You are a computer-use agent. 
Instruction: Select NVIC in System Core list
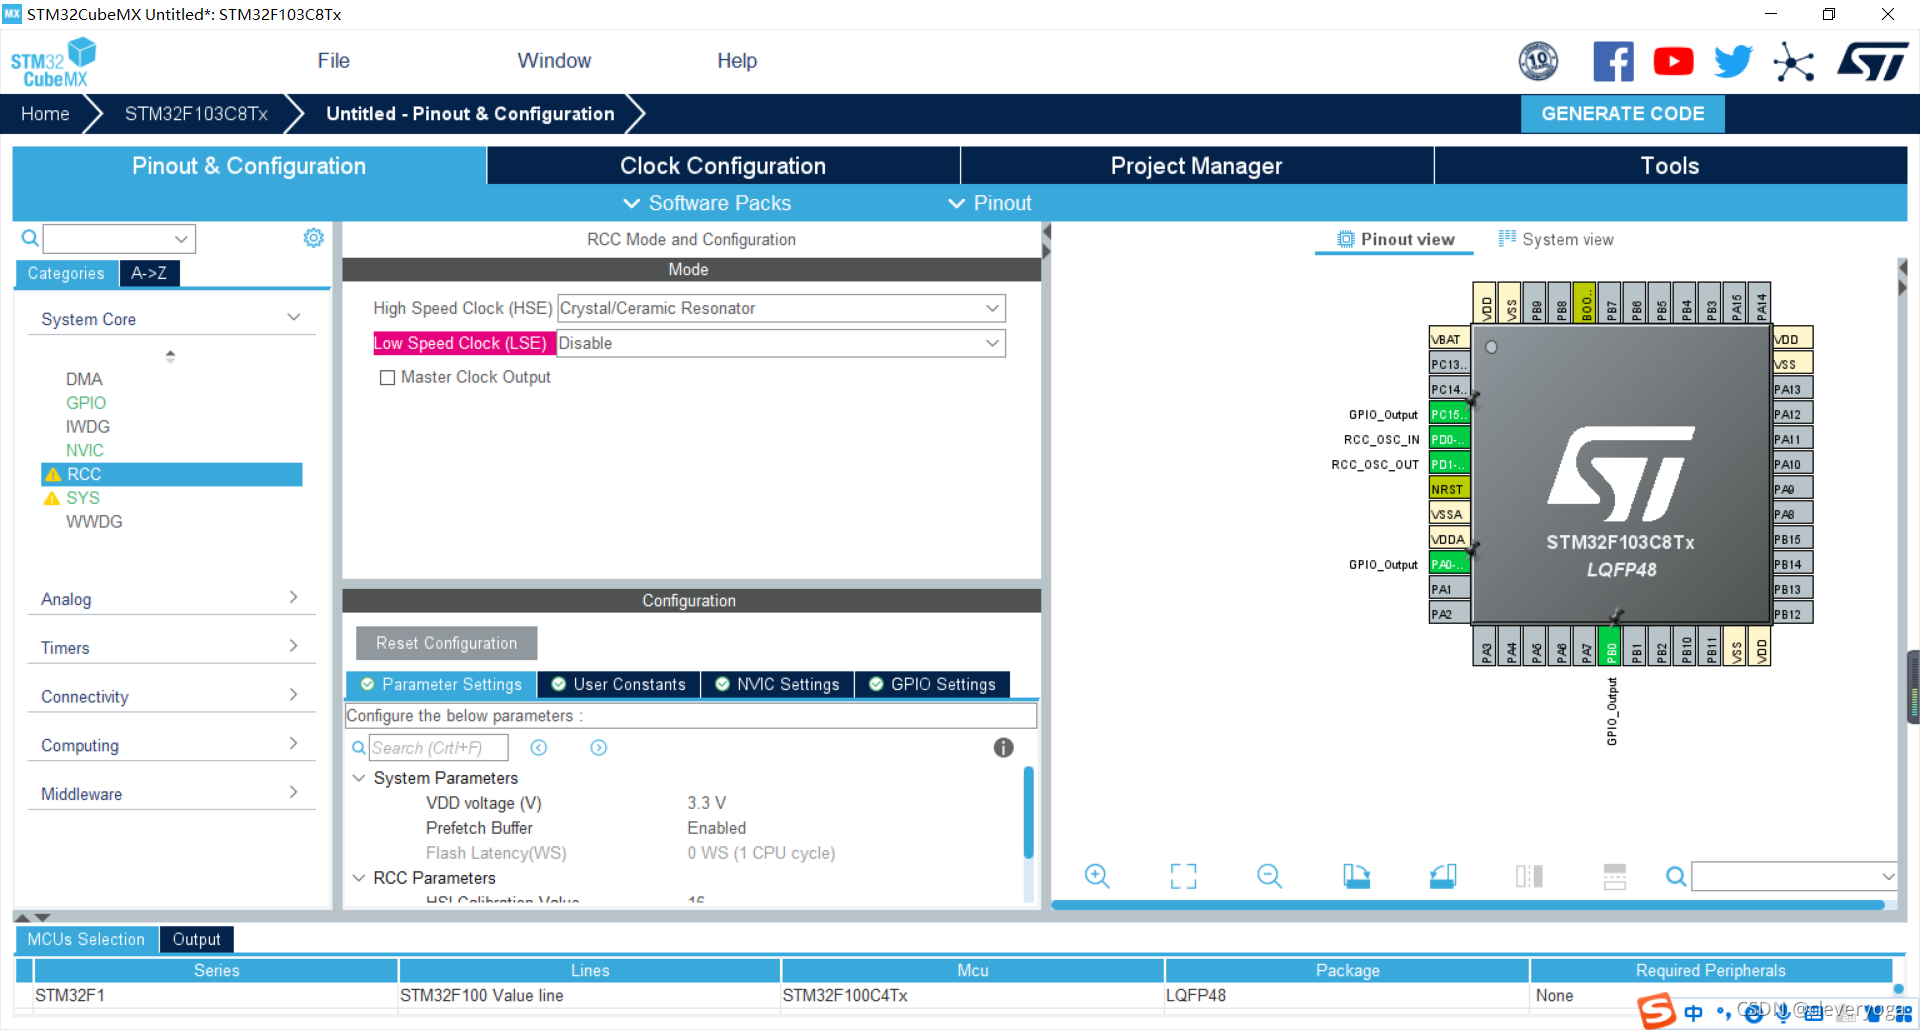[x=85, y=451]
